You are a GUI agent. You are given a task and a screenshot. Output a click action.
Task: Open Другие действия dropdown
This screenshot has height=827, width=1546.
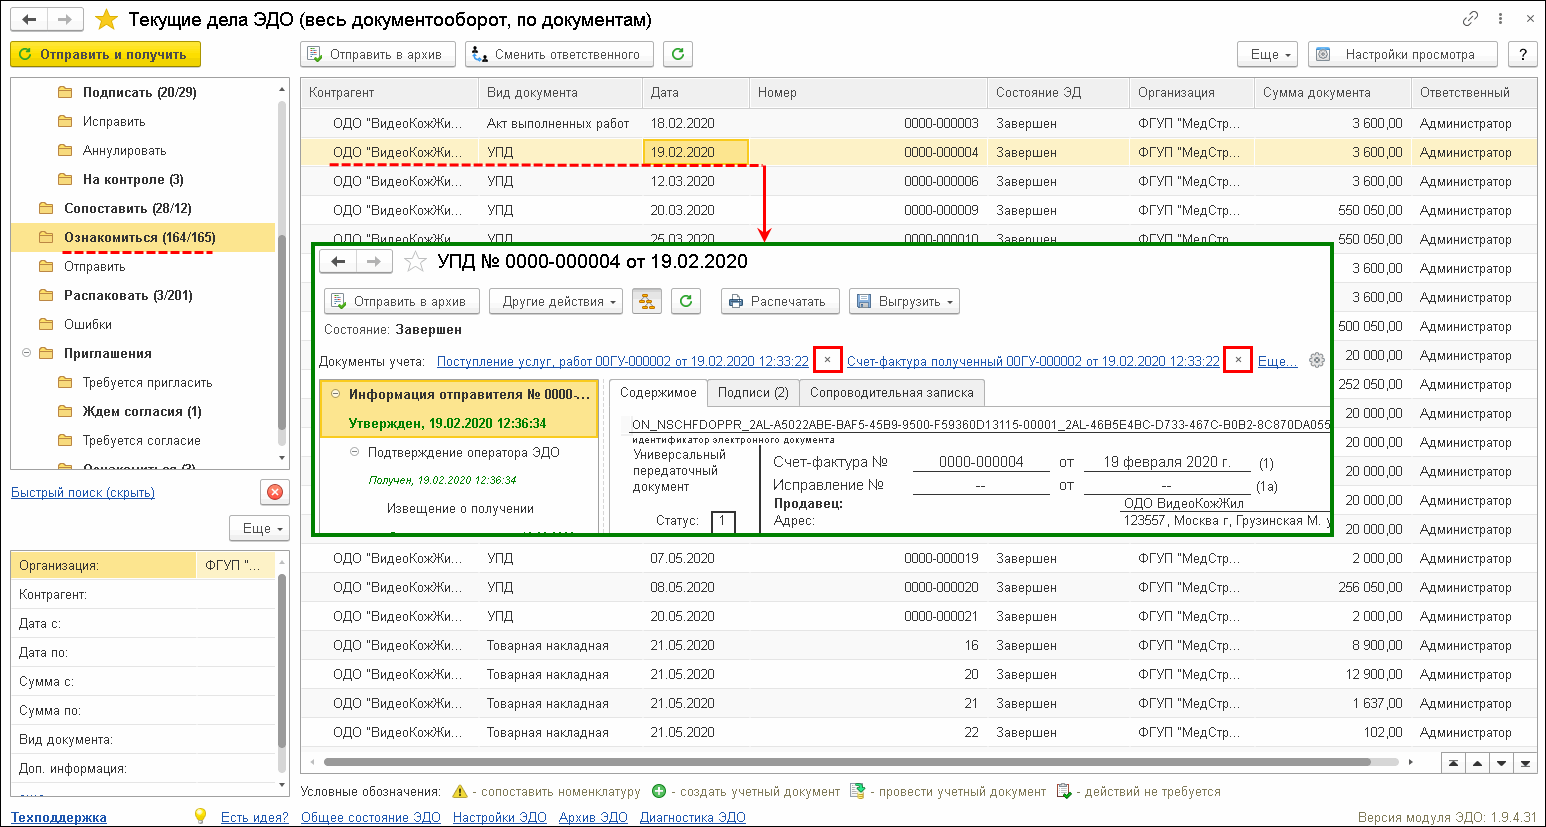pyautogui.click(x=556, y=301)
